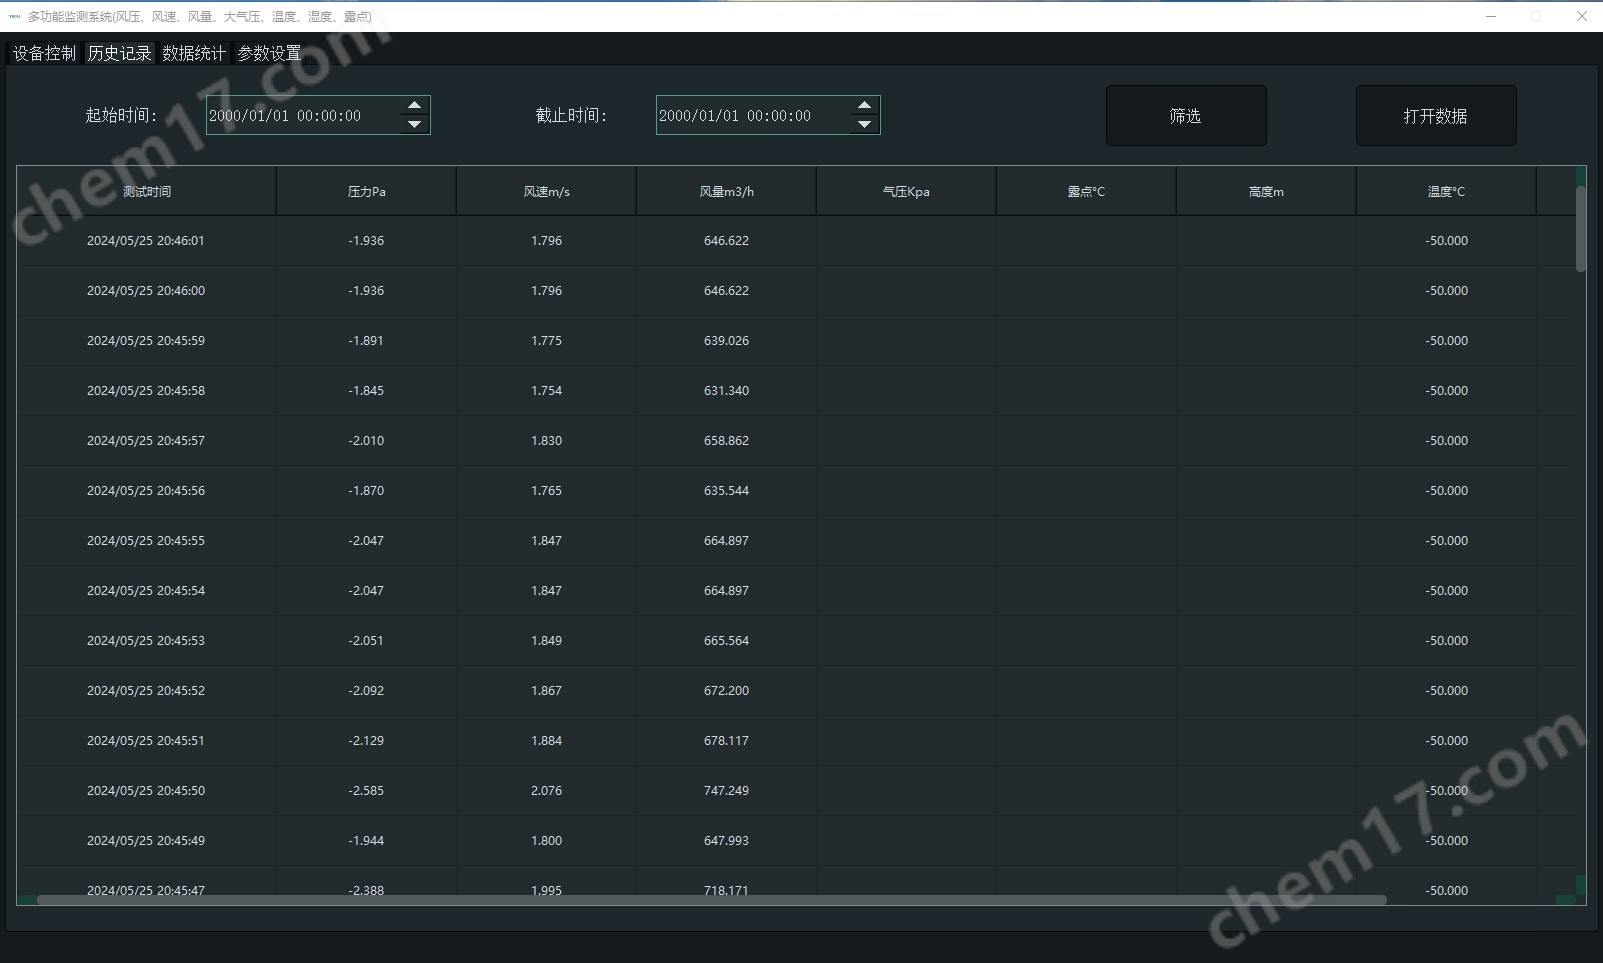Click the table's vertical scrollbar handle
Image resolution: width=1603 pixels, height=963 pixels.
(x=1580, y=228)
